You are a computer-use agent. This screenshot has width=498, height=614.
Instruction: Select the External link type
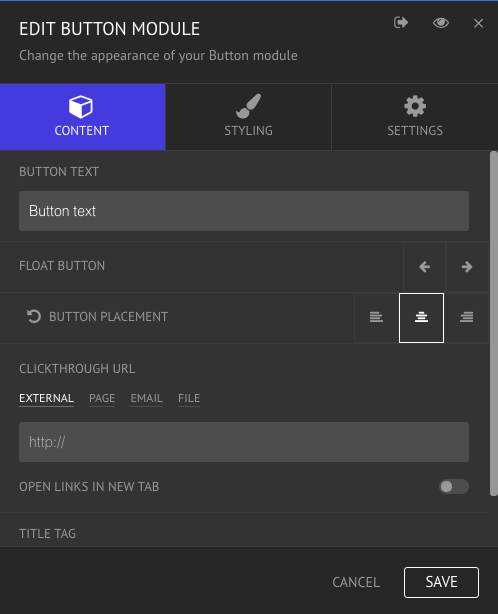coord(46,398)
